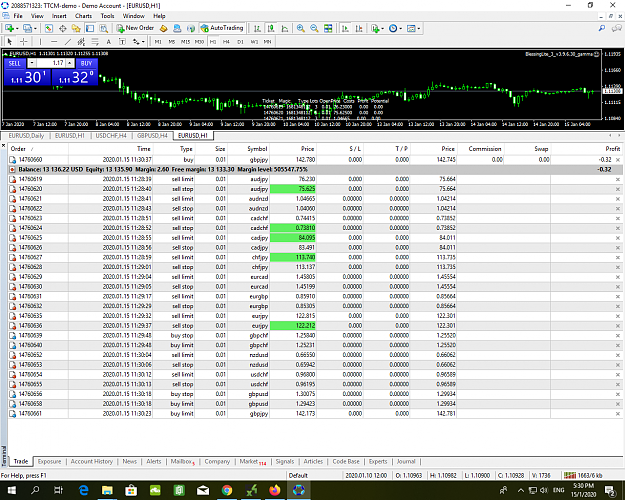
Task: Open the Navigator folder-star icon
Action: coord(76,28)
